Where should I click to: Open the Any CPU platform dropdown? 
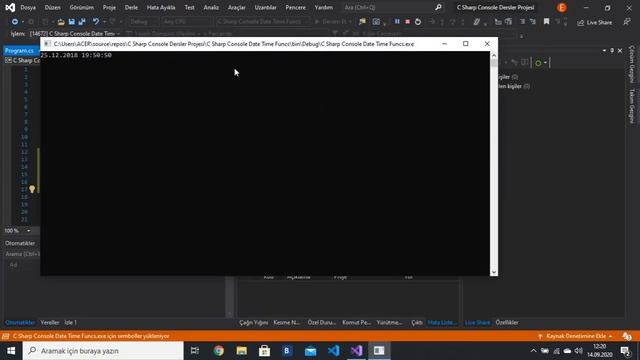point(187,22)
